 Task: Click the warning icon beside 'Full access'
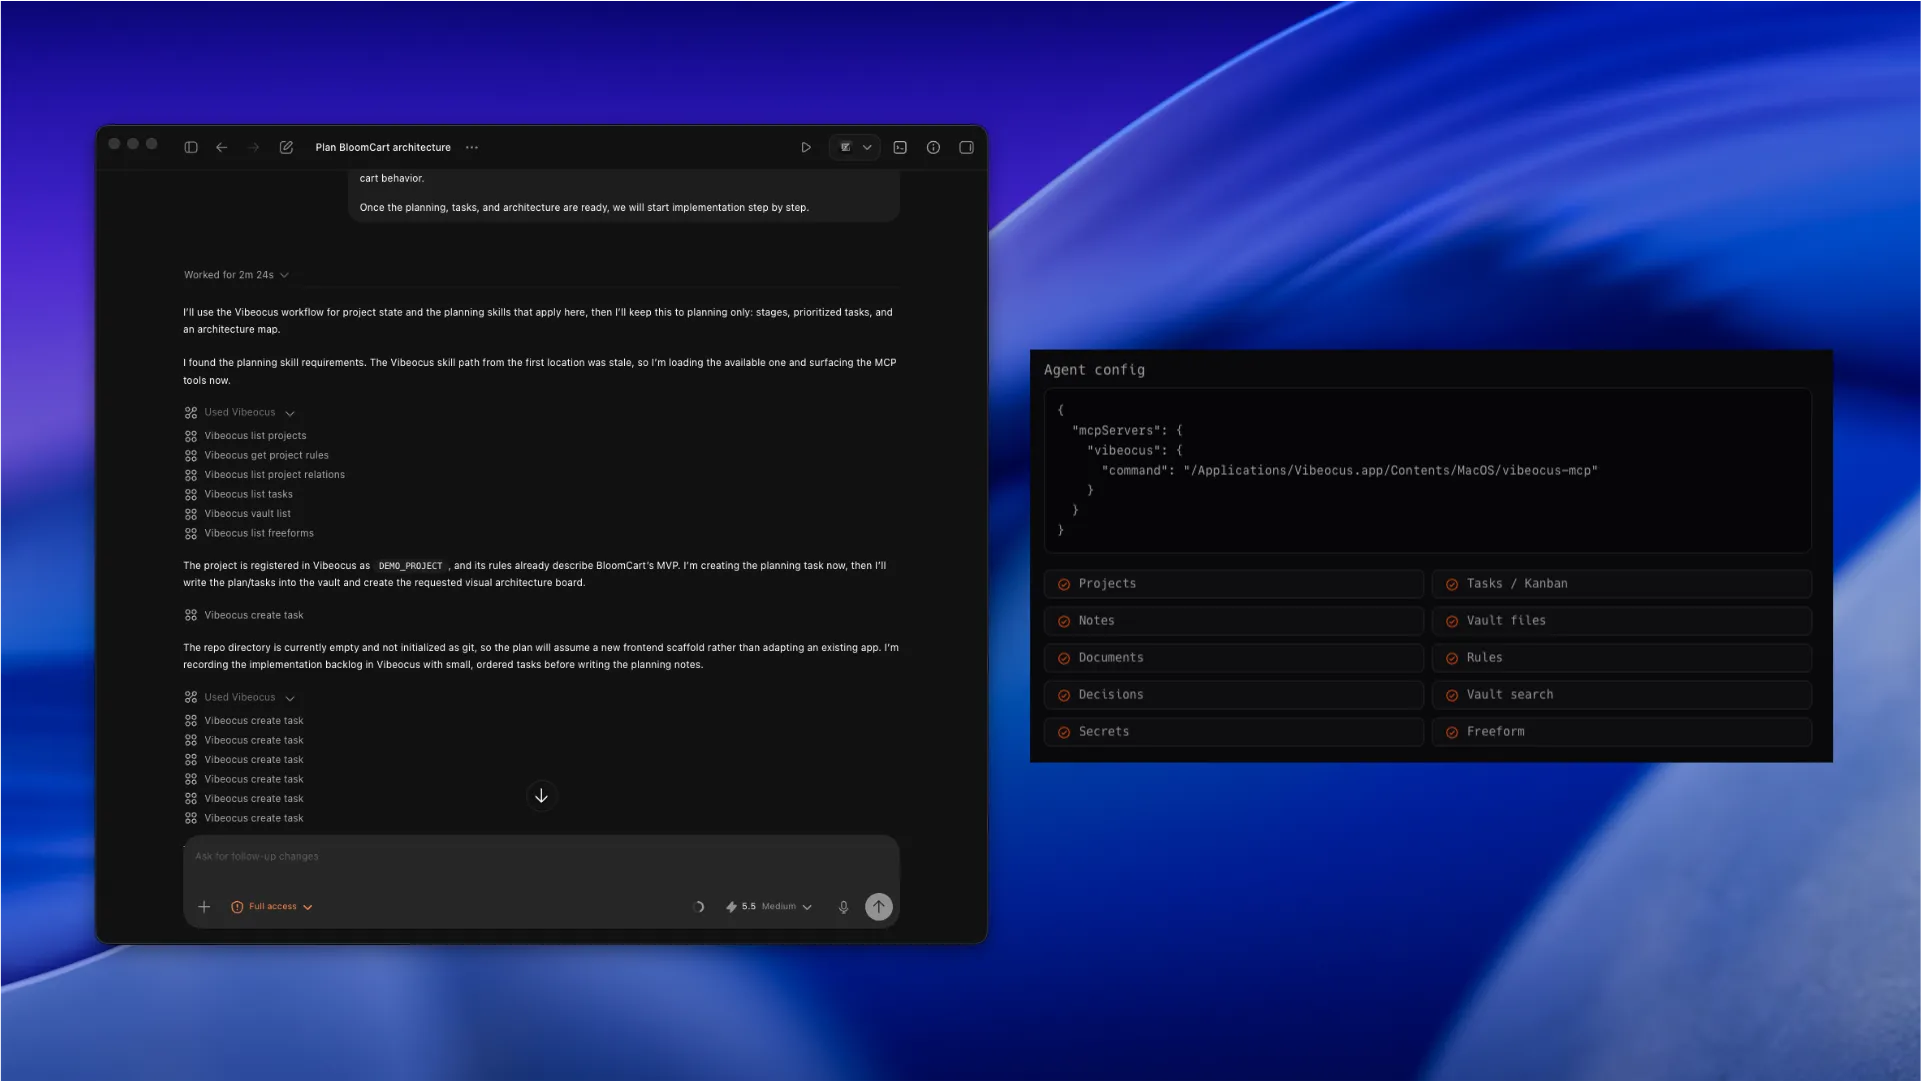pos(237,907)
